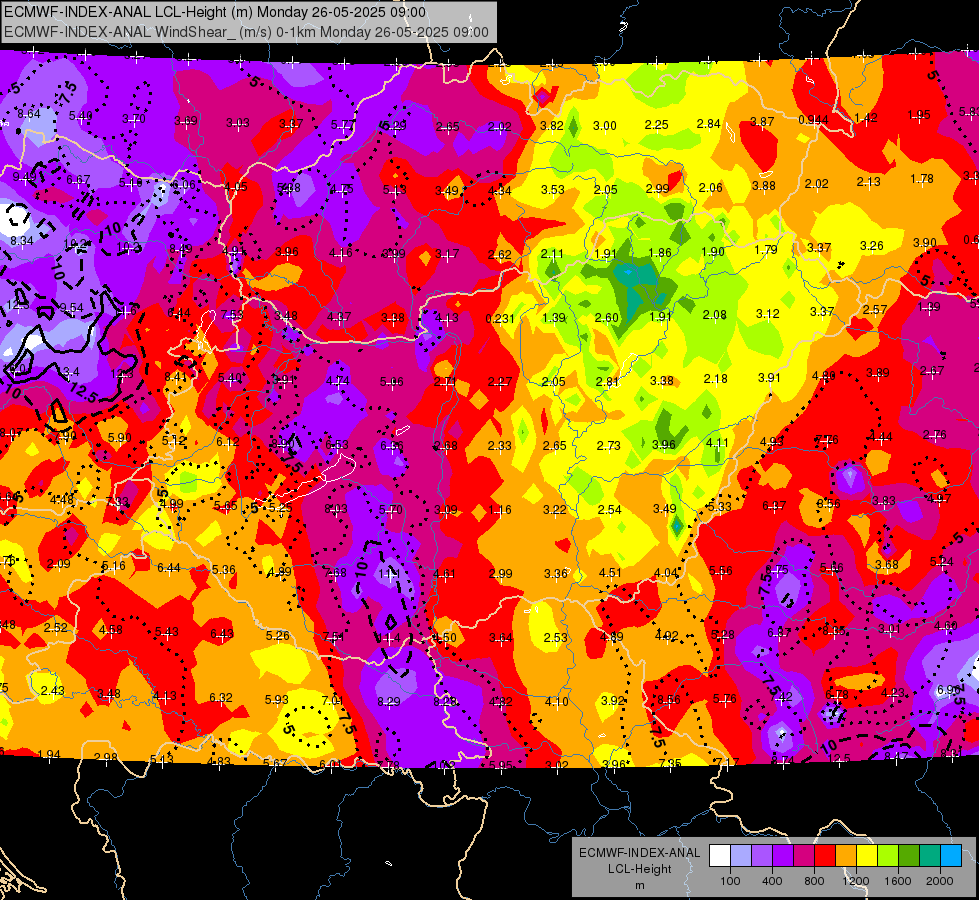
Task: Click the 2.60 value near teal area
Action: coord(606,317)
